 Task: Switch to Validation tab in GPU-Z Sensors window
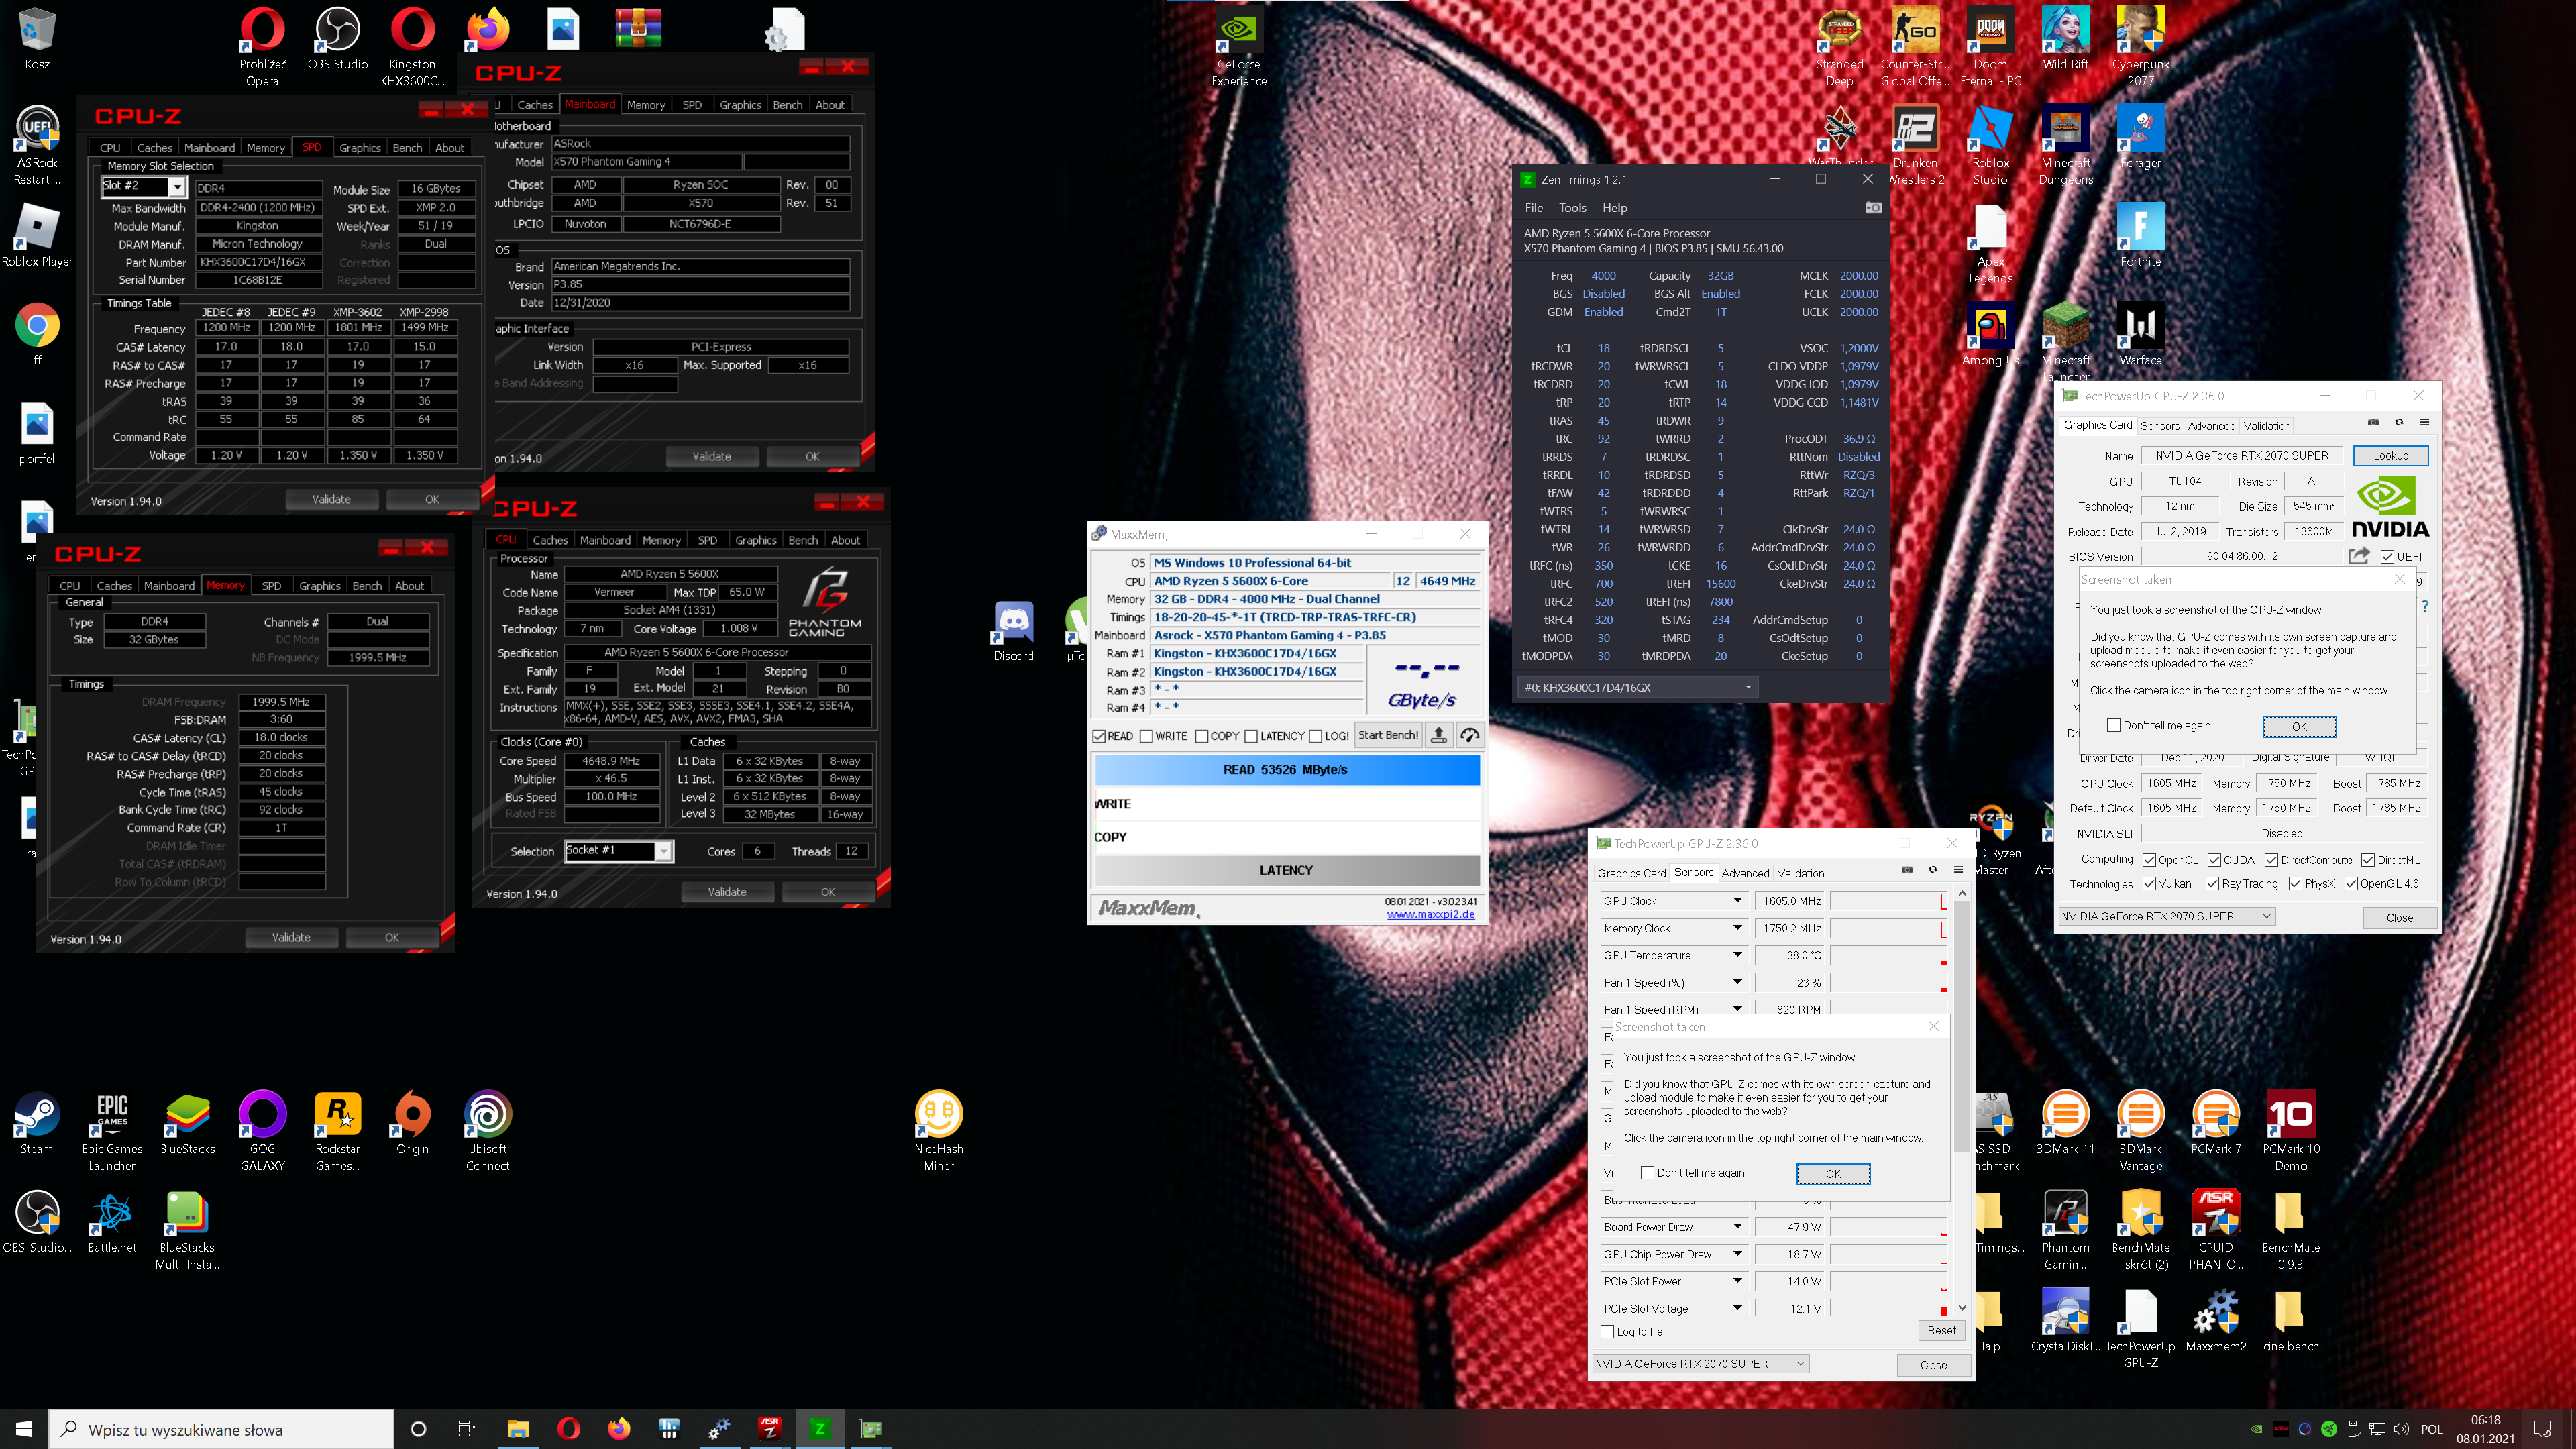click(1800, 873)
